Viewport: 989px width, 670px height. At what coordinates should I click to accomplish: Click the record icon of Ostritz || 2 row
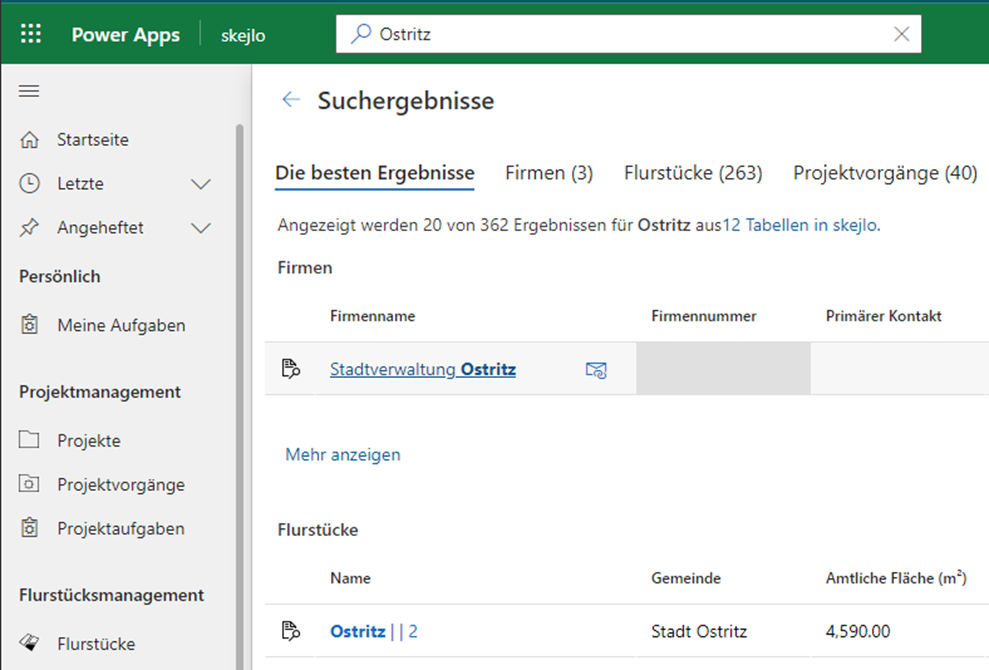click(291, 631)
